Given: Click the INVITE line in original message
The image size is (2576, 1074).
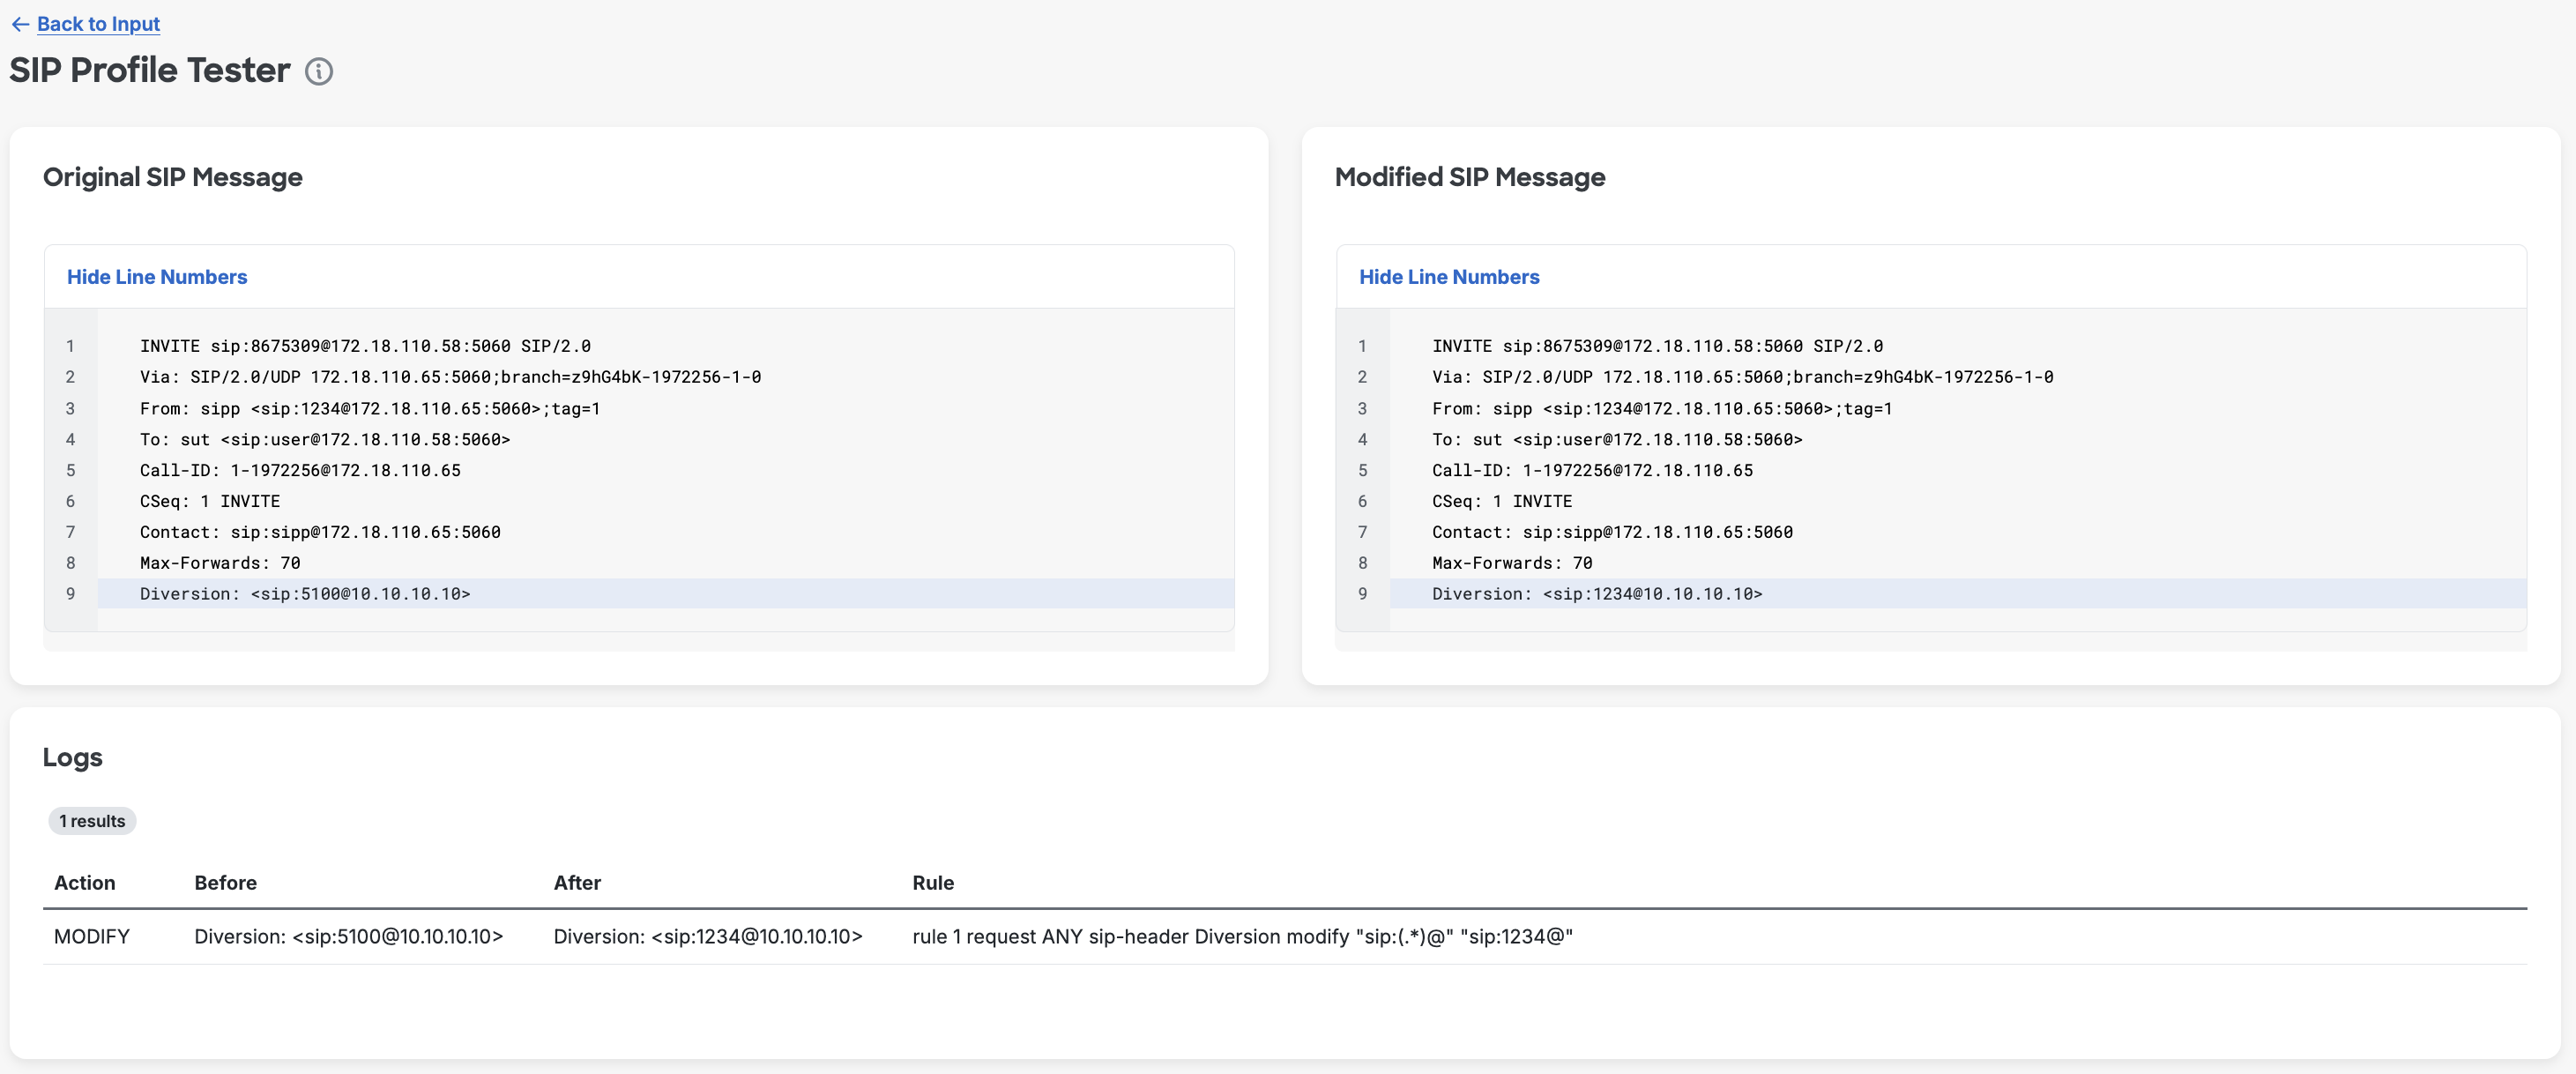Looking at the screenshot, I should (x=365, y=346).
